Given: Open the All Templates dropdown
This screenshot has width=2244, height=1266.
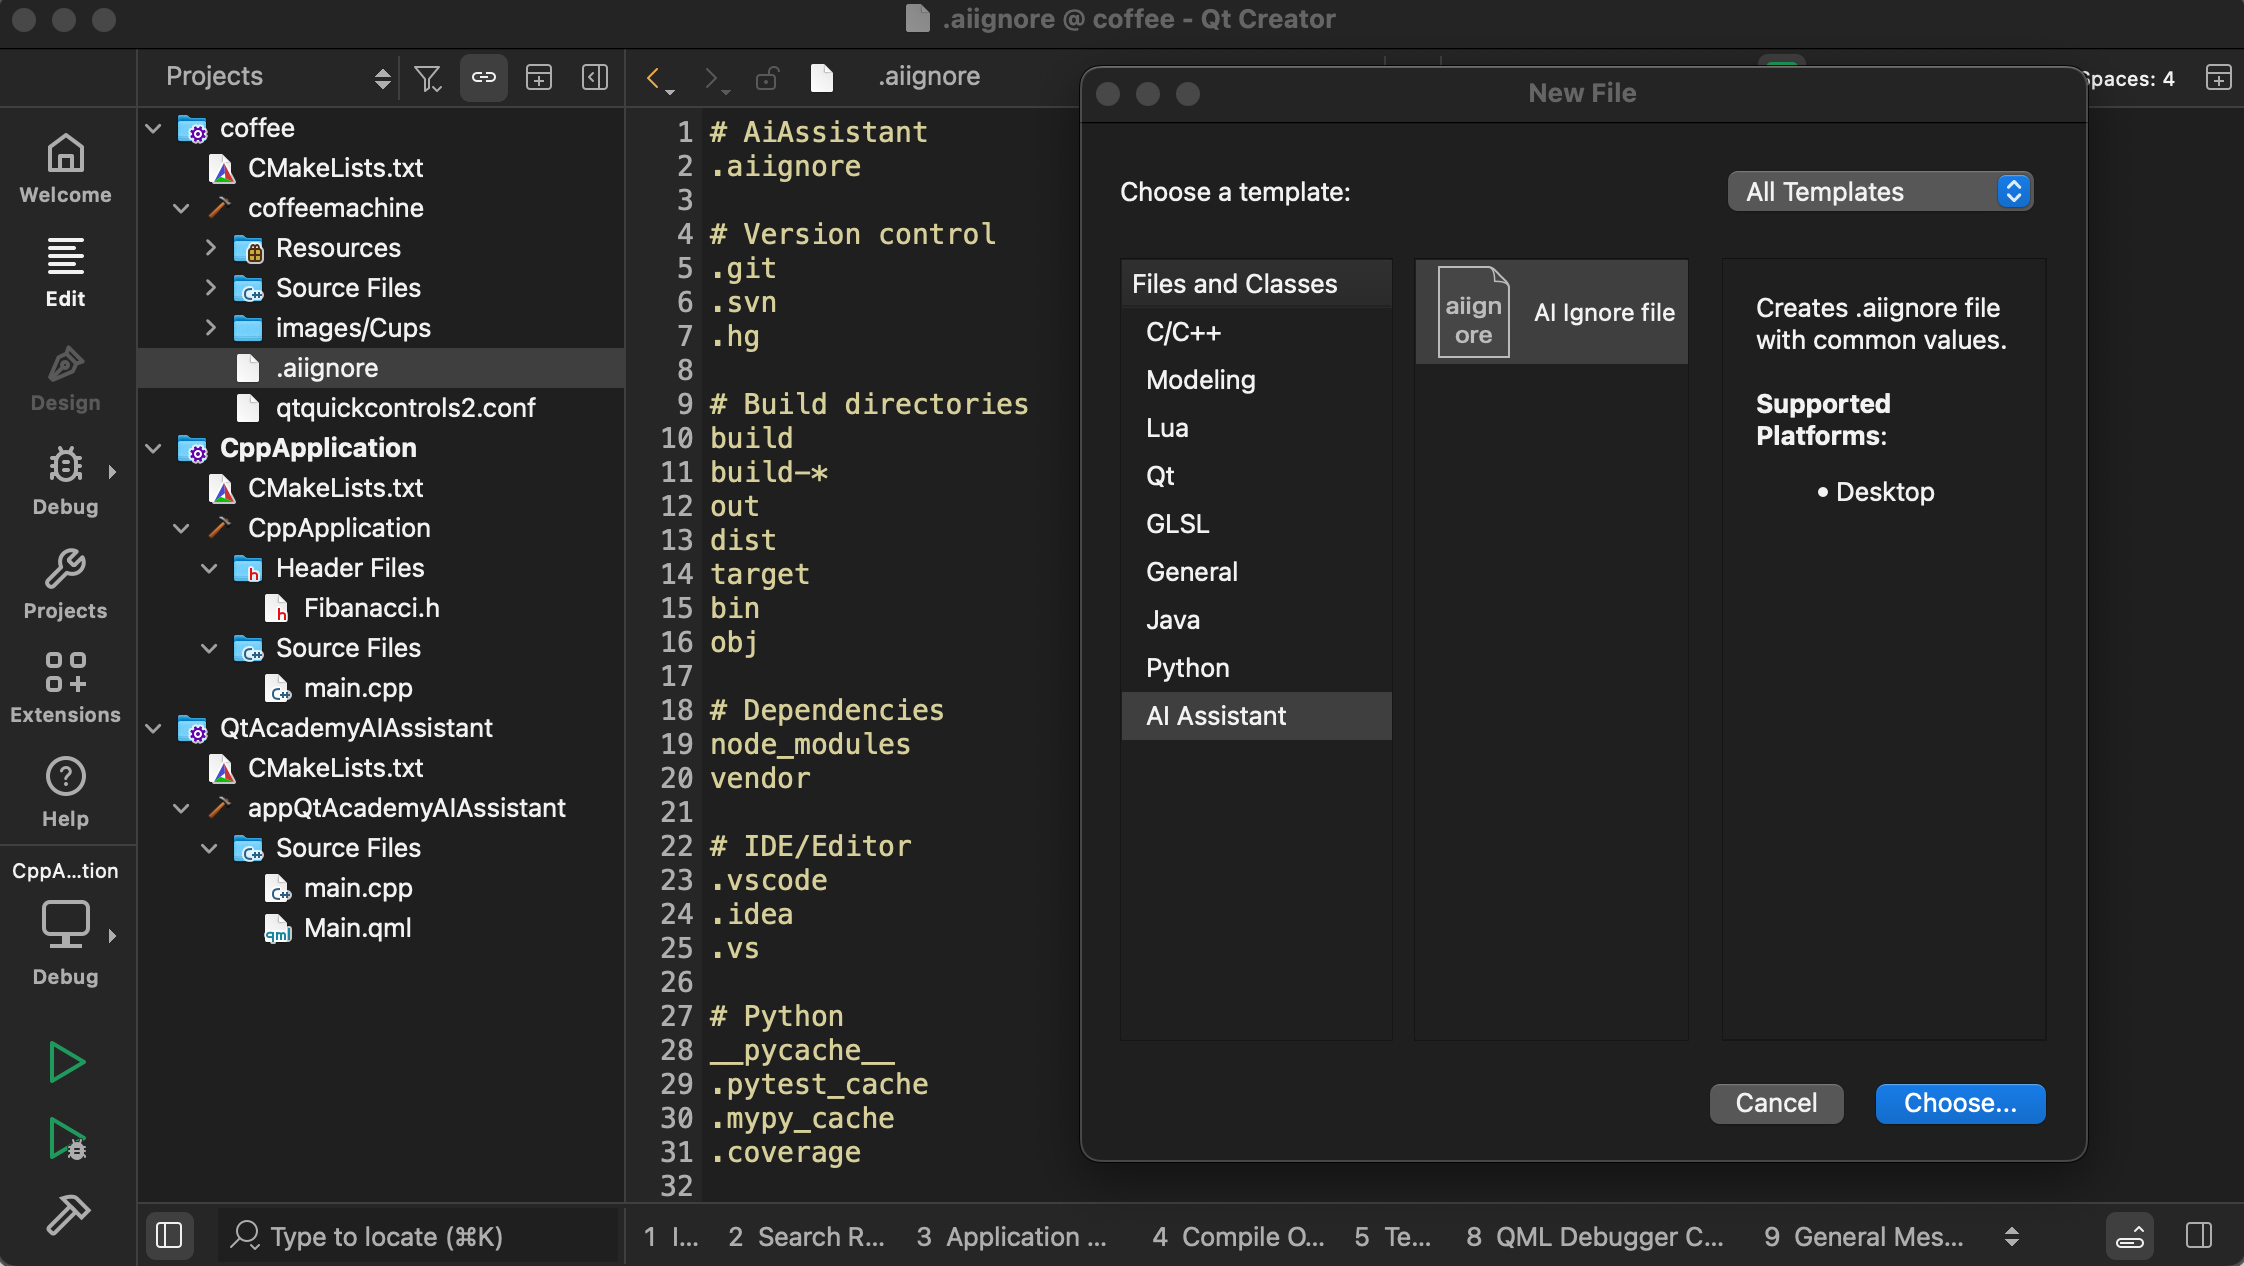Looking at the screenshot, I should [x=1878, y=191].
